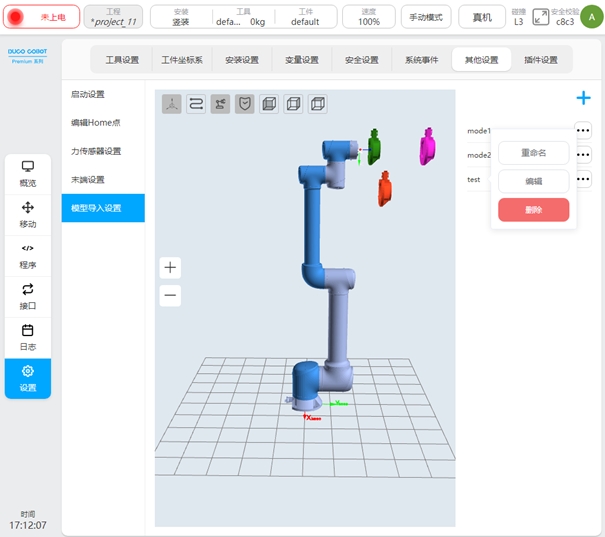Open the speed 100% selector
The image size is (605, 537).
click(368, 17)
